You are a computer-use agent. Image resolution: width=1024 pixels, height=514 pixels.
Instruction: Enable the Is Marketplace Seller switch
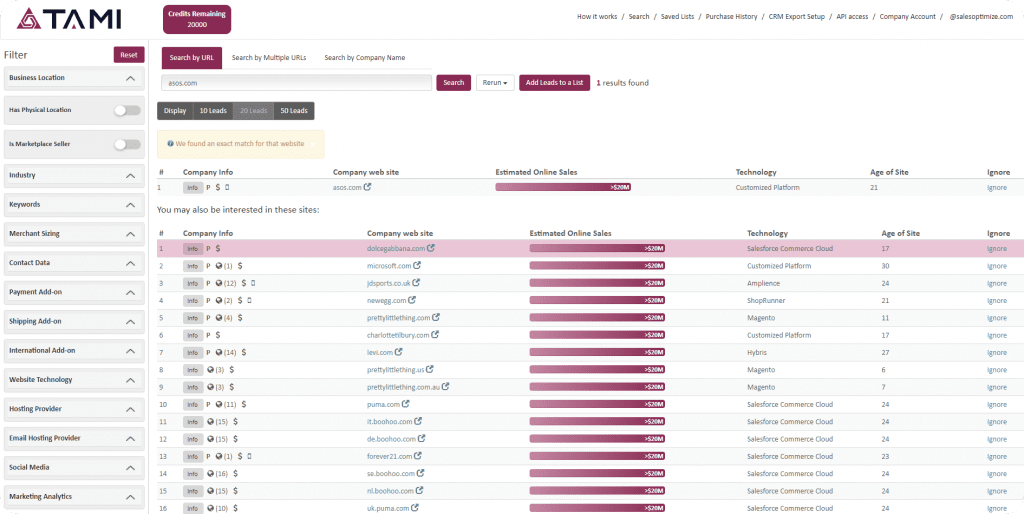coord(126,144)
